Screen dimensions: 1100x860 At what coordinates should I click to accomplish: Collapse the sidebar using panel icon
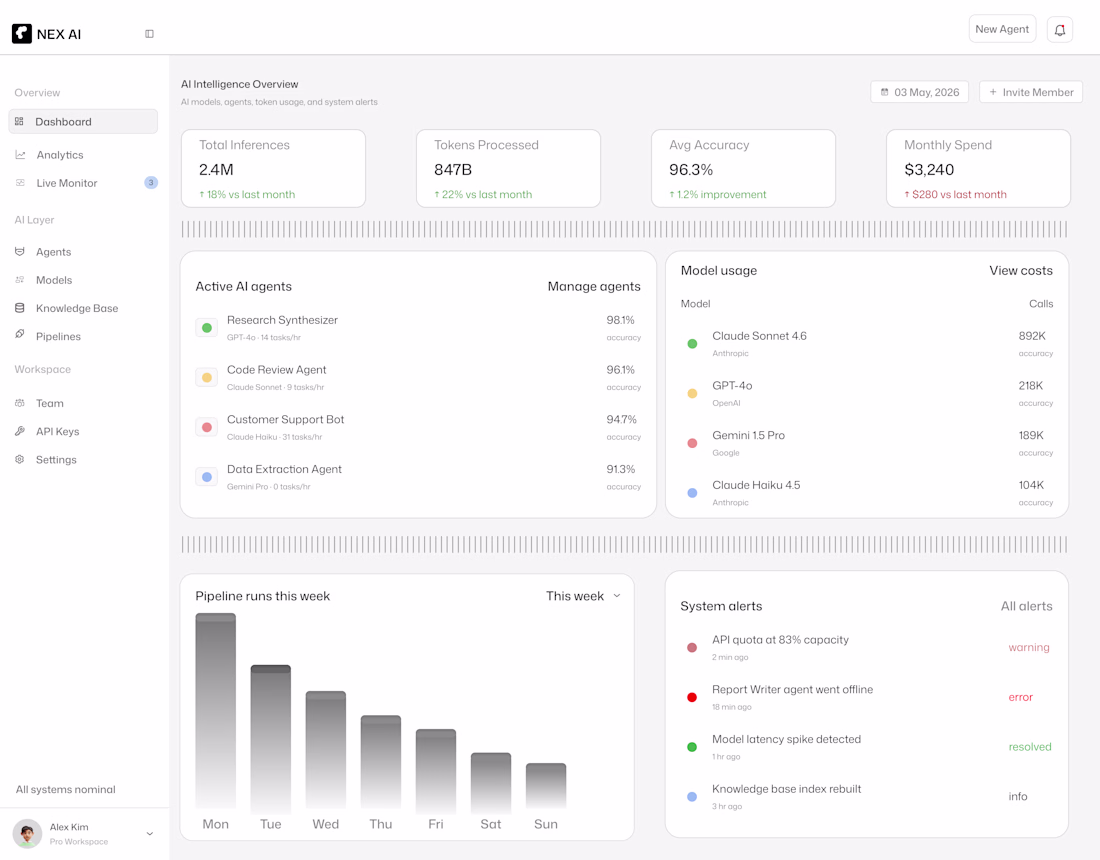[x=149, y=34]
